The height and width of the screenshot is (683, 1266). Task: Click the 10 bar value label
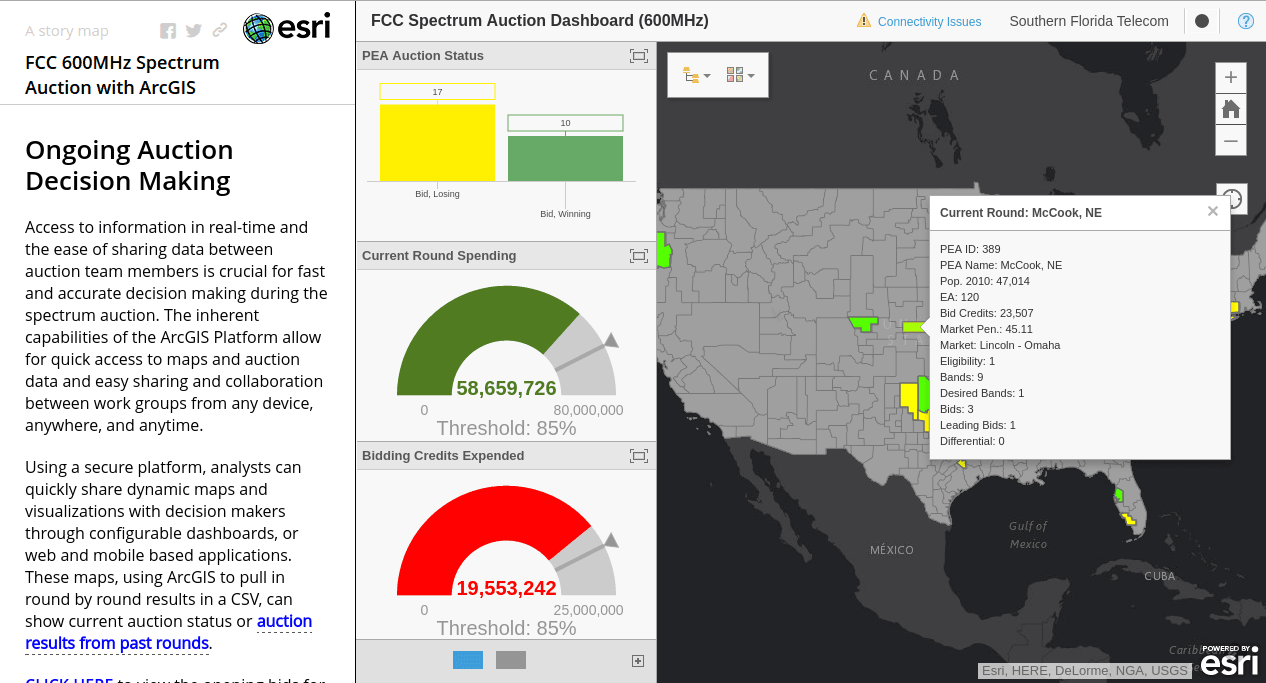565,123
